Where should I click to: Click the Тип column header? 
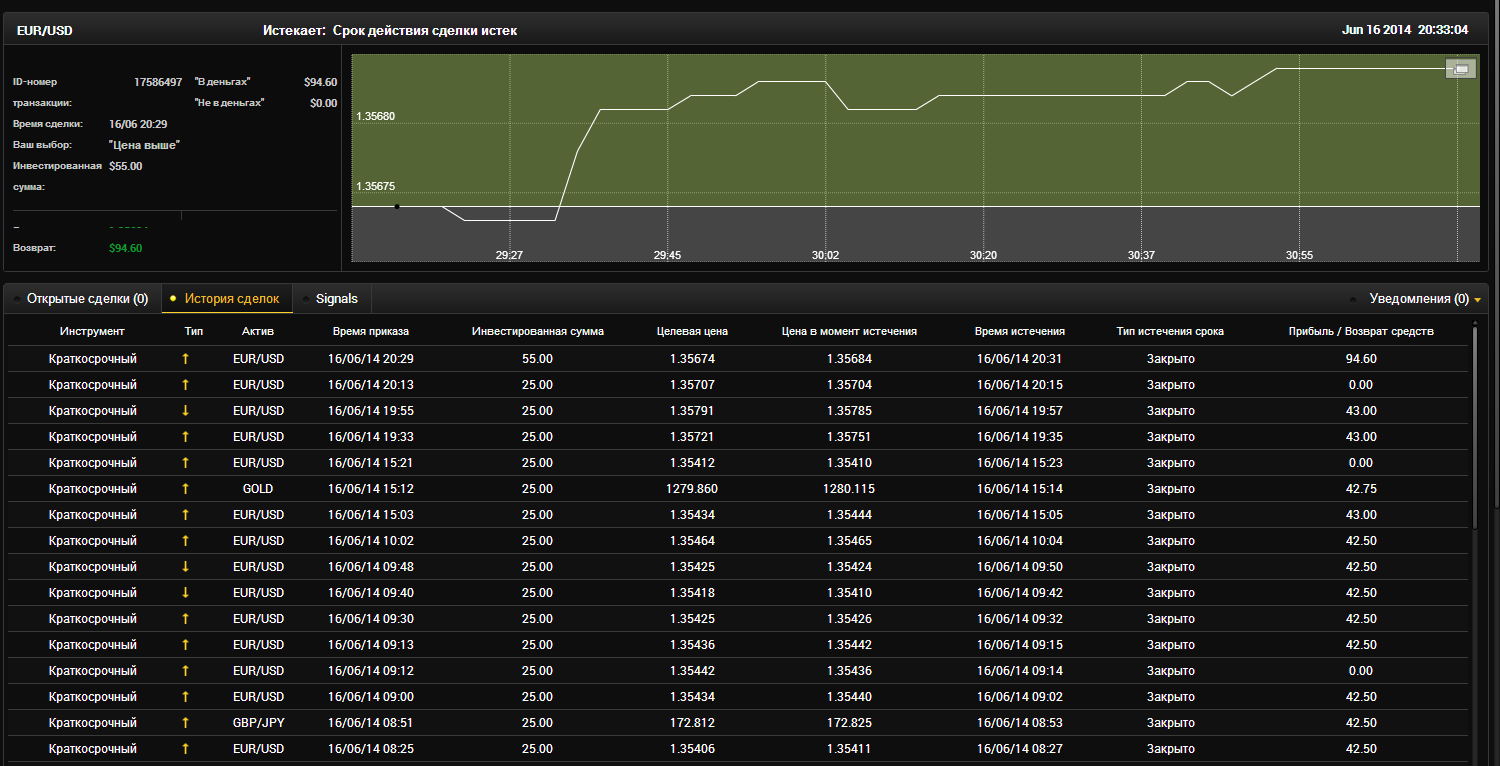point(194,331)
